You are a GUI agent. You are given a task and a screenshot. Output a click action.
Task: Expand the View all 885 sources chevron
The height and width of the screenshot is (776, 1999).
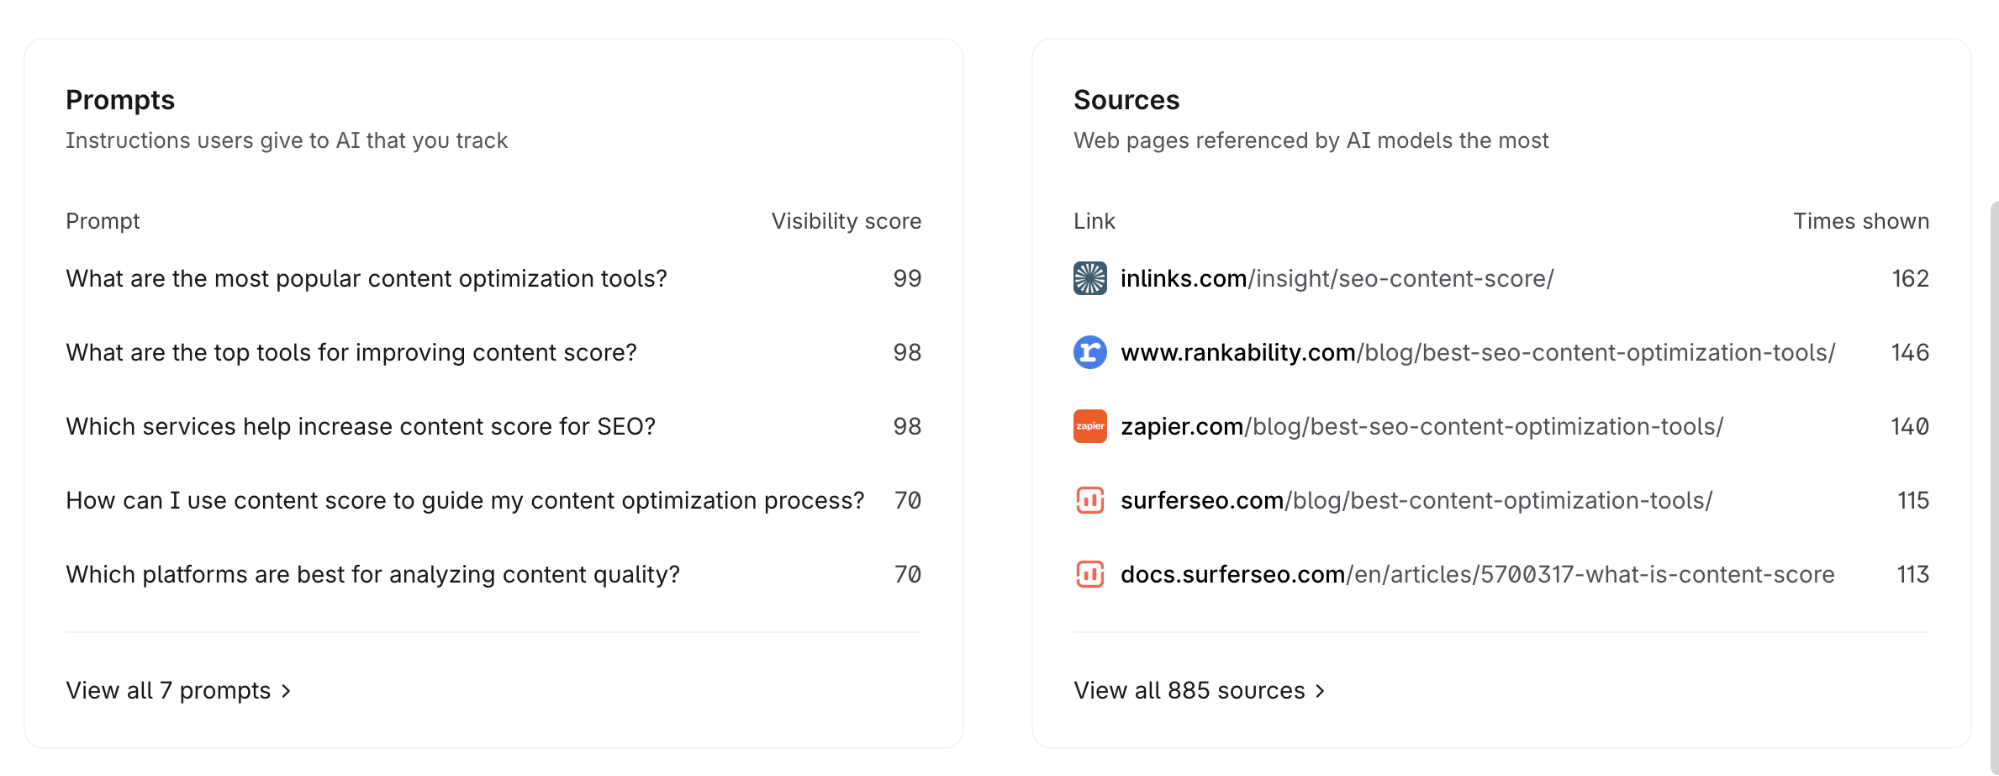(x=1320, y=691)
